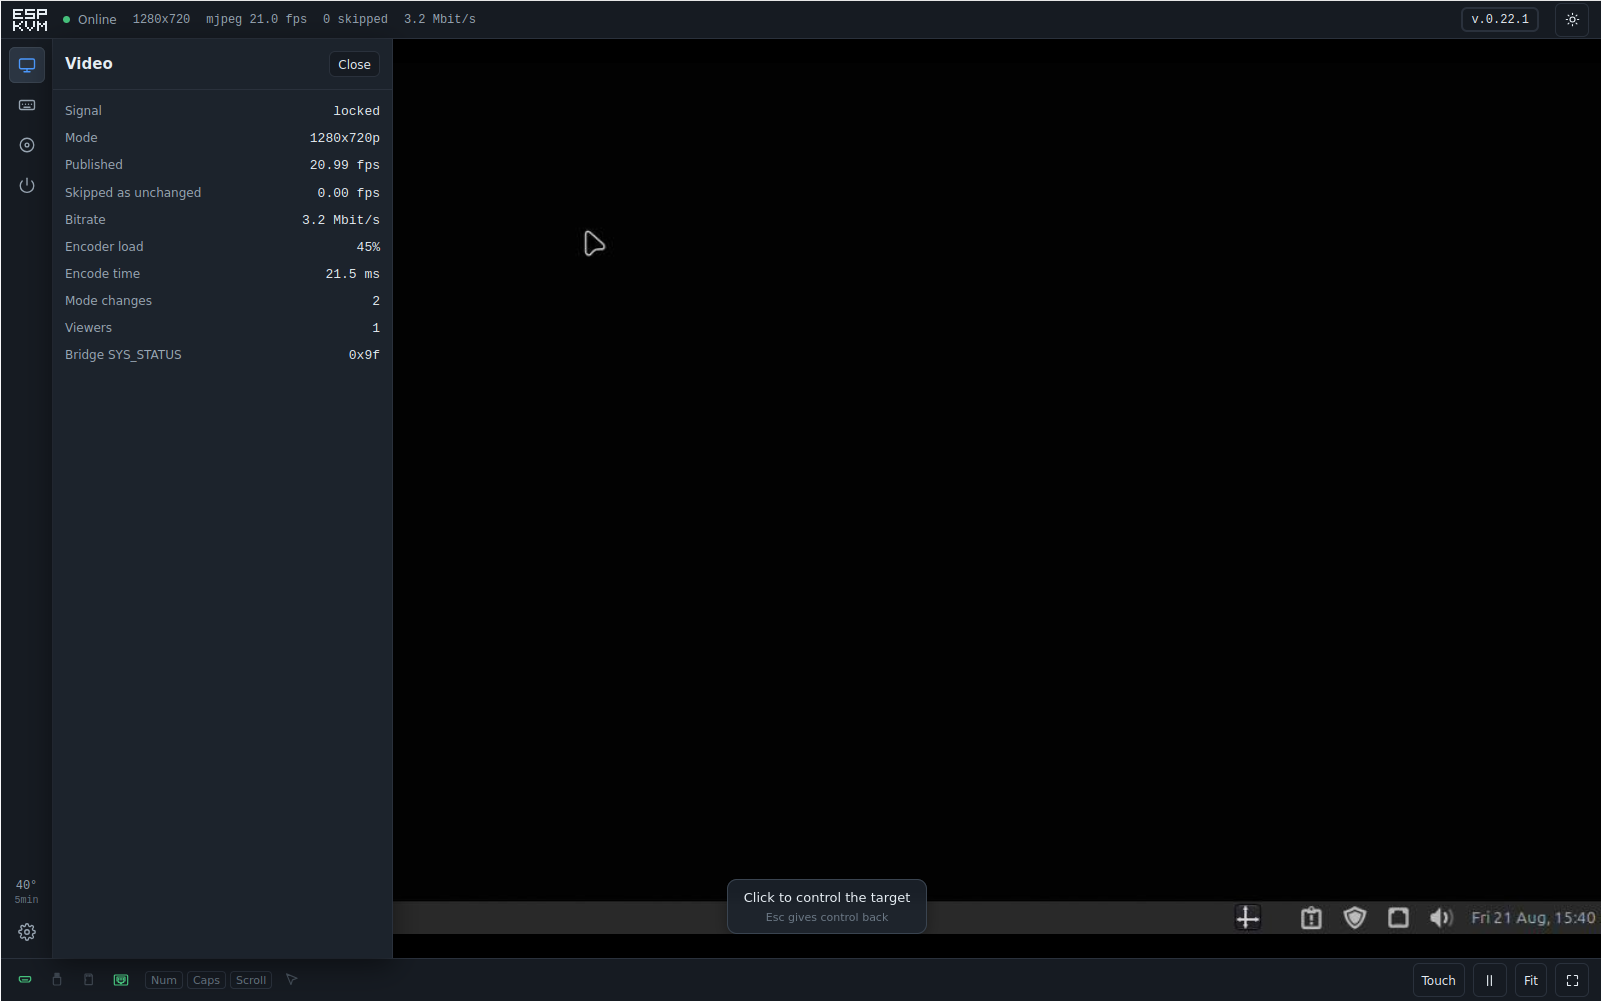Screen dimensions: 1601x1001
Task: Click the remote shield security tray icon
Action: (1355, 918)
